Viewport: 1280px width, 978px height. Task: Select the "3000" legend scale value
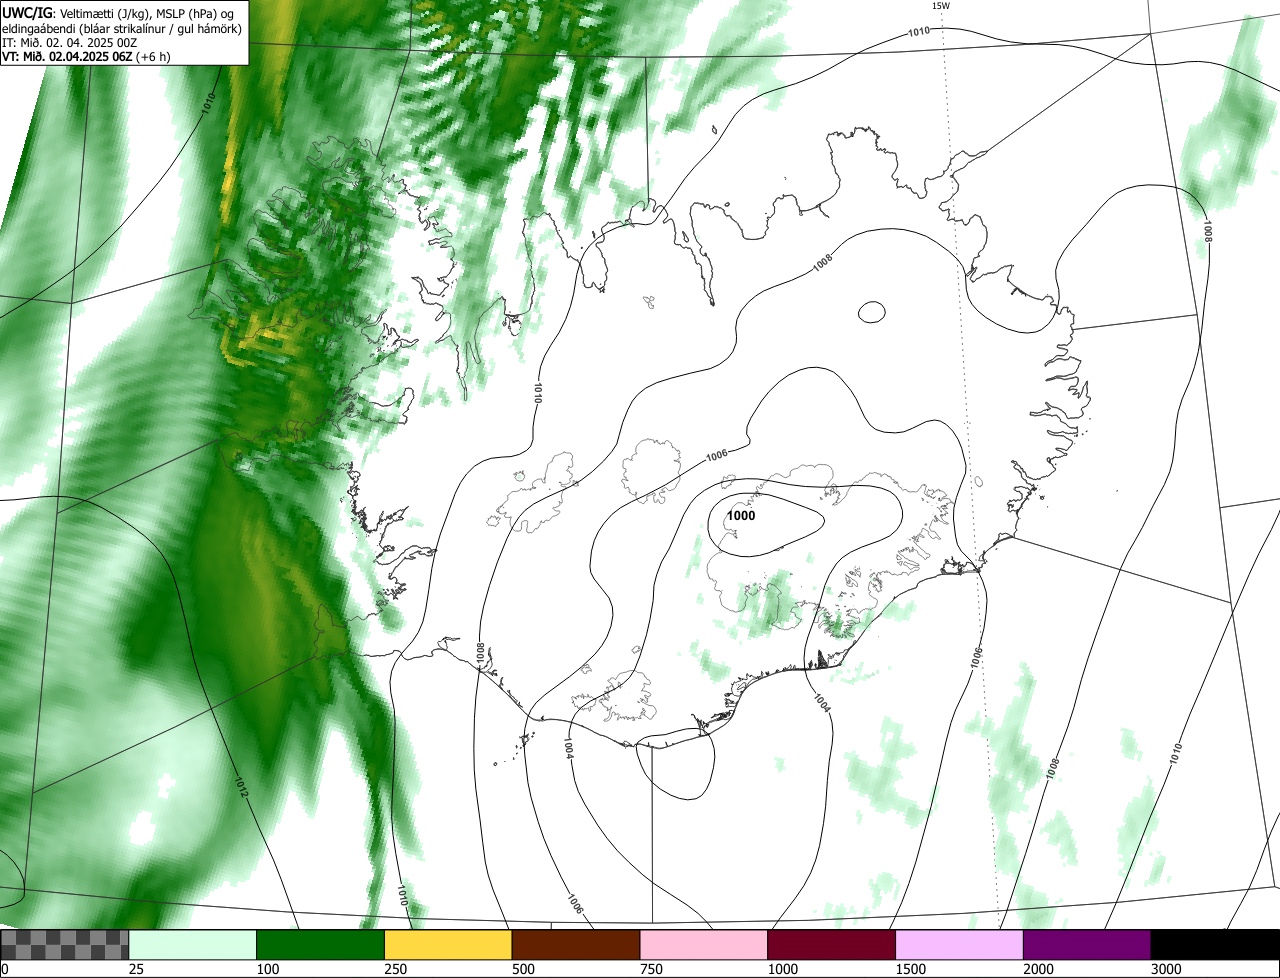[x=1167, y=969]
